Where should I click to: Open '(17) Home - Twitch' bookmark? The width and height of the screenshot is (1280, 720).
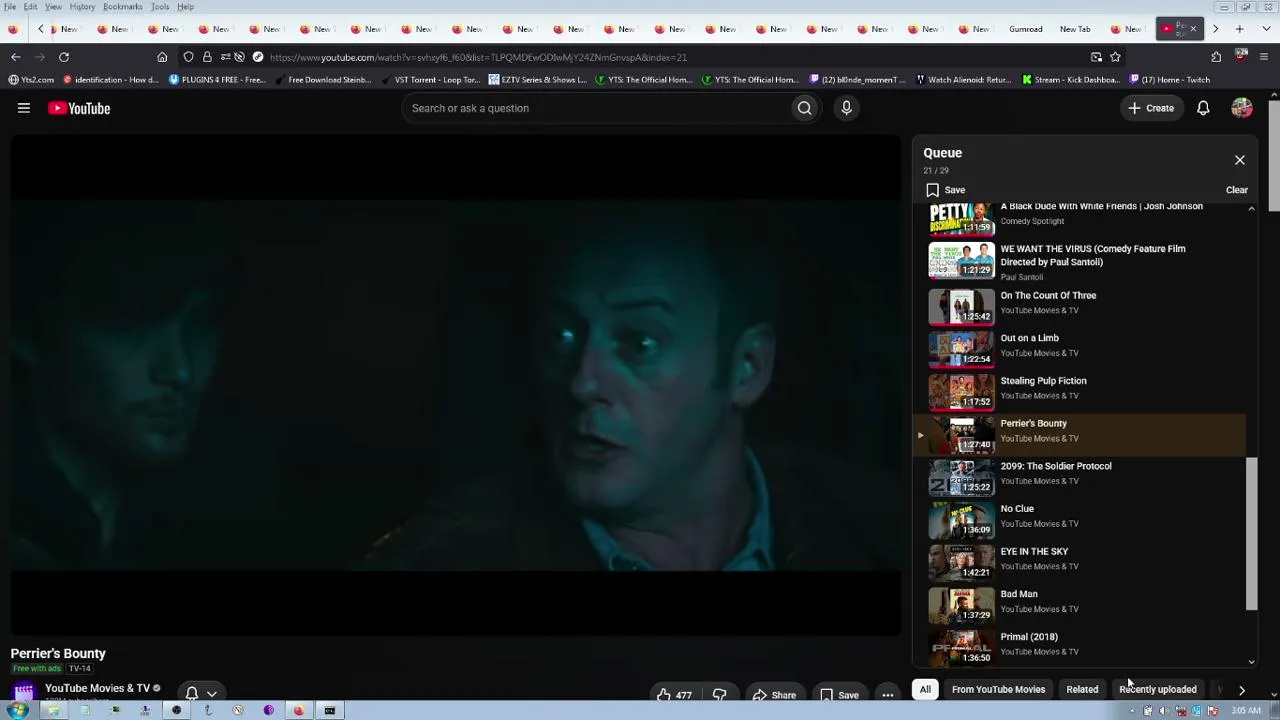1168,80
